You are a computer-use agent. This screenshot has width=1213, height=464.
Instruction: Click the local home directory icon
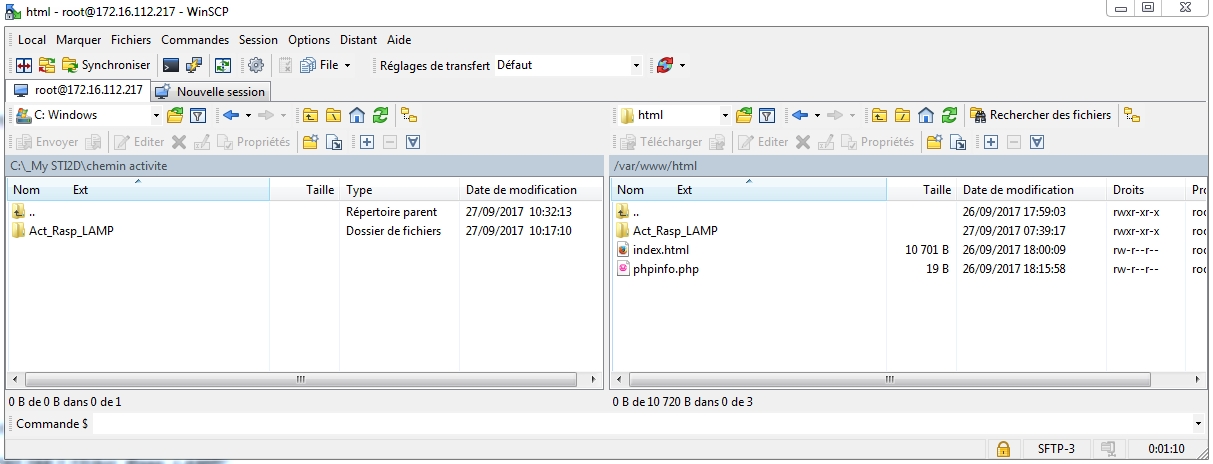click(x=357, y=115)
